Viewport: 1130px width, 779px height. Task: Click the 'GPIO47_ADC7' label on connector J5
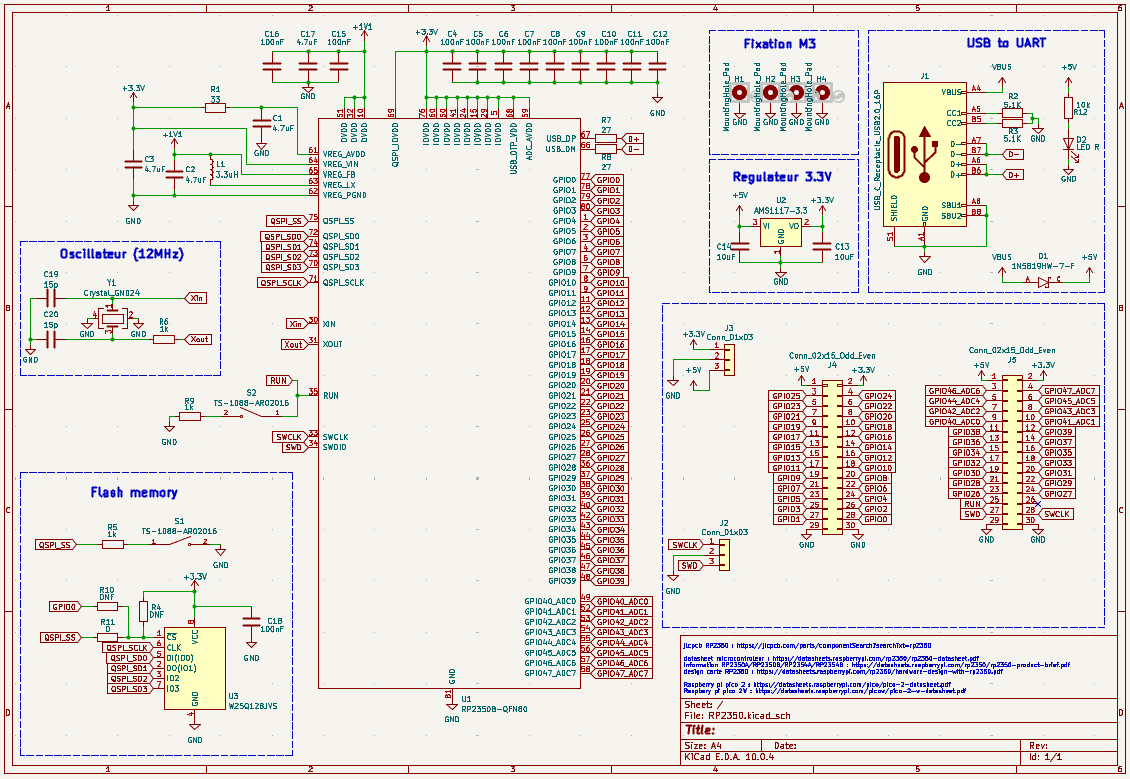coord(1069,391)
